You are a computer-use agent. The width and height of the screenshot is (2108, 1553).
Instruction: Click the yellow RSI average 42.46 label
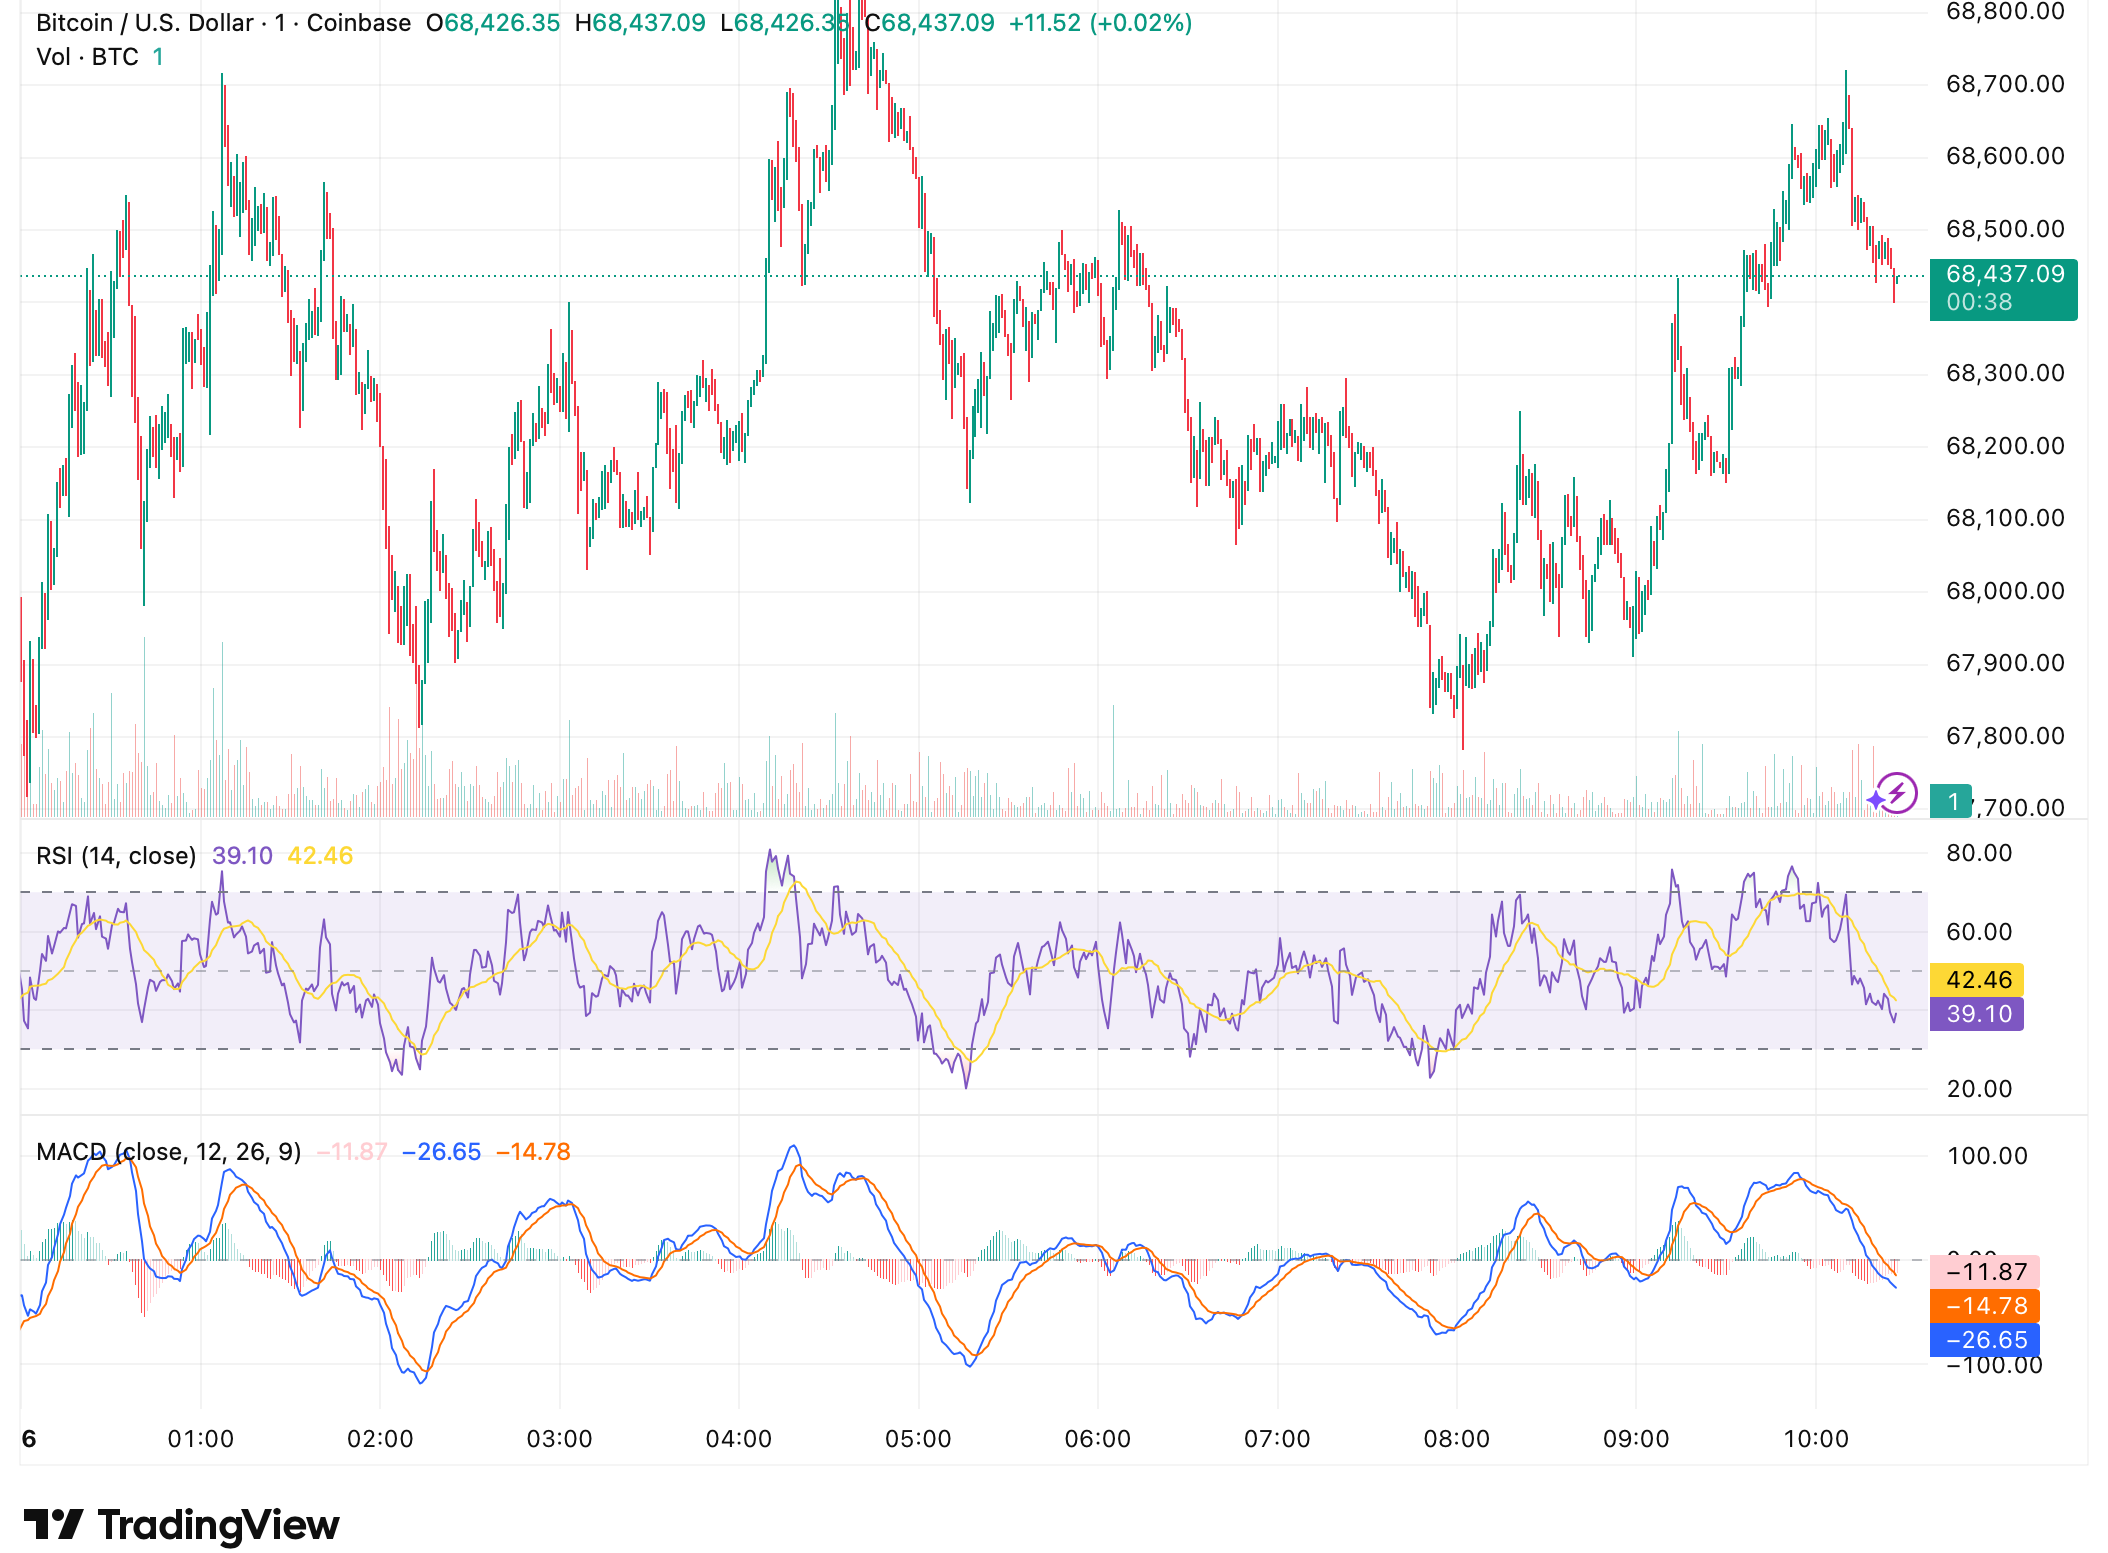[1975, 980]
